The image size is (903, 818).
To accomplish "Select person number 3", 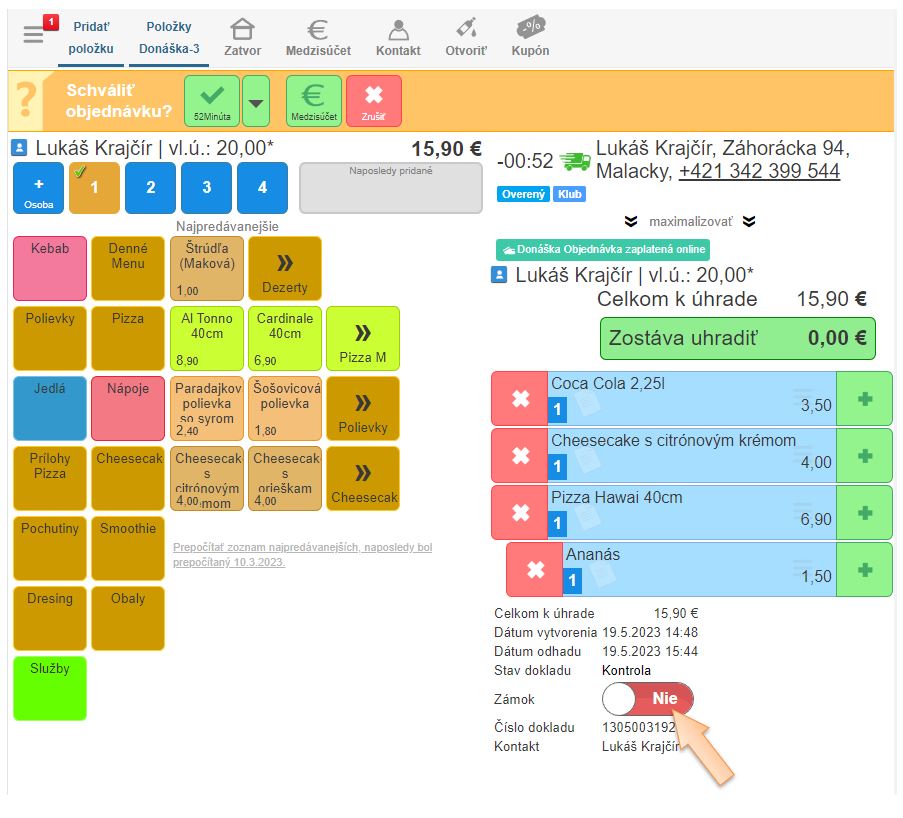I will coord(206,187).
